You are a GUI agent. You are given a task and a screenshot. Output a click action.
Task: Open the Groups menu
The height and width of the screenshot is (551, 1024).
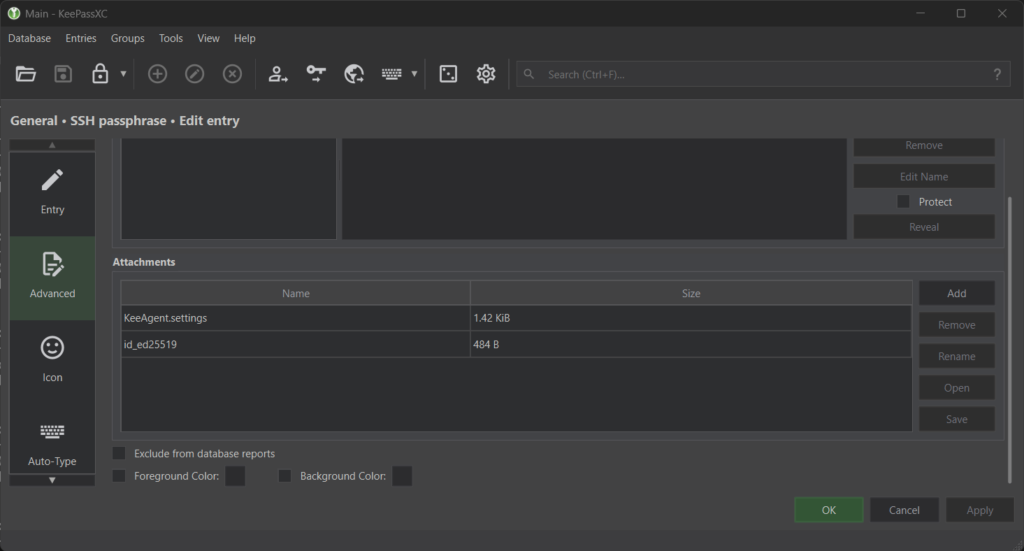click(x=127, y=39)
